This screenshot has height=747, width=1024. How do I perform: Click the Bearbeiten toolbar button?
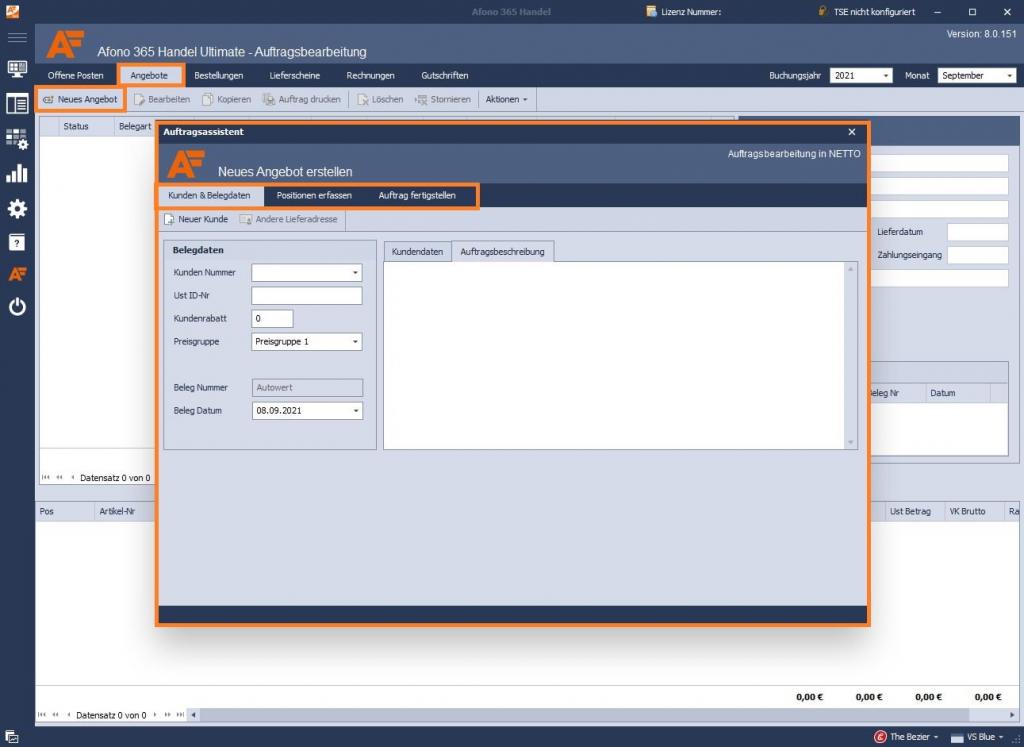pyautogui.click(x=162, y=99)
